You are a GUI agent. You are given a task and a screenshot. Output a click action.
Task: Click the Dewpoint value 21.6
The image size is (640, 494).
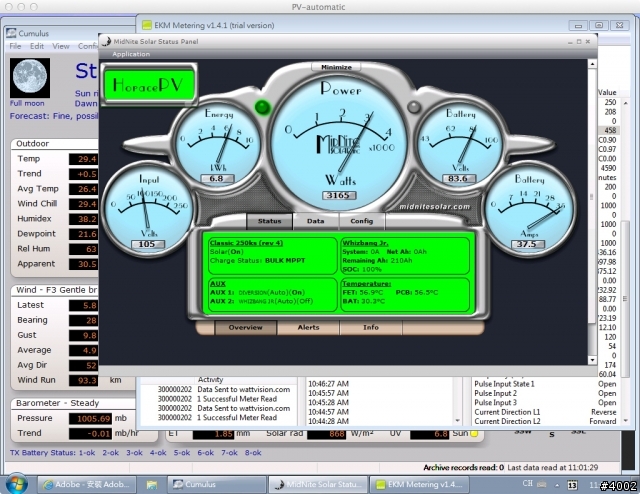pos(83,234)
